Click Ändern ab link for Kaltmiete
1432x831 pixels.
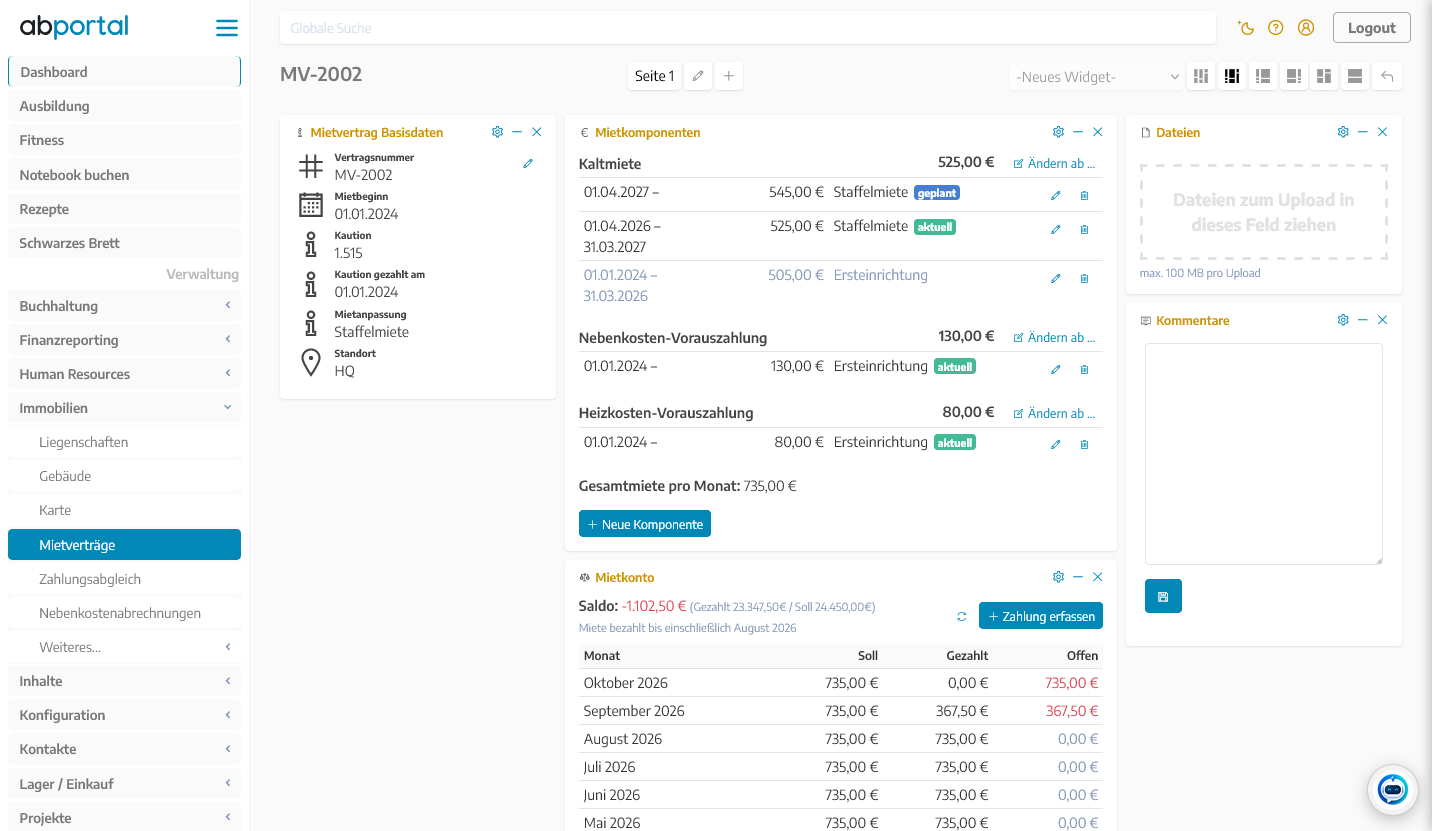tap(1054, 164)
